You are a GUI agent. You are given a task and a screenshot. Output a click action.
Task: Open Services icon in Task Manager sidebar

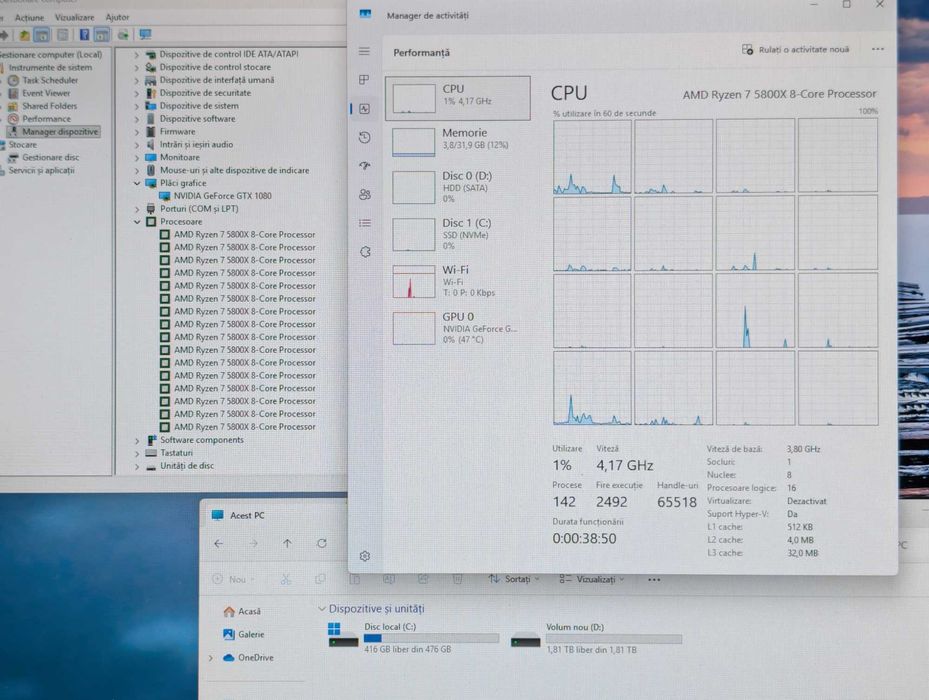click(365, 252)
